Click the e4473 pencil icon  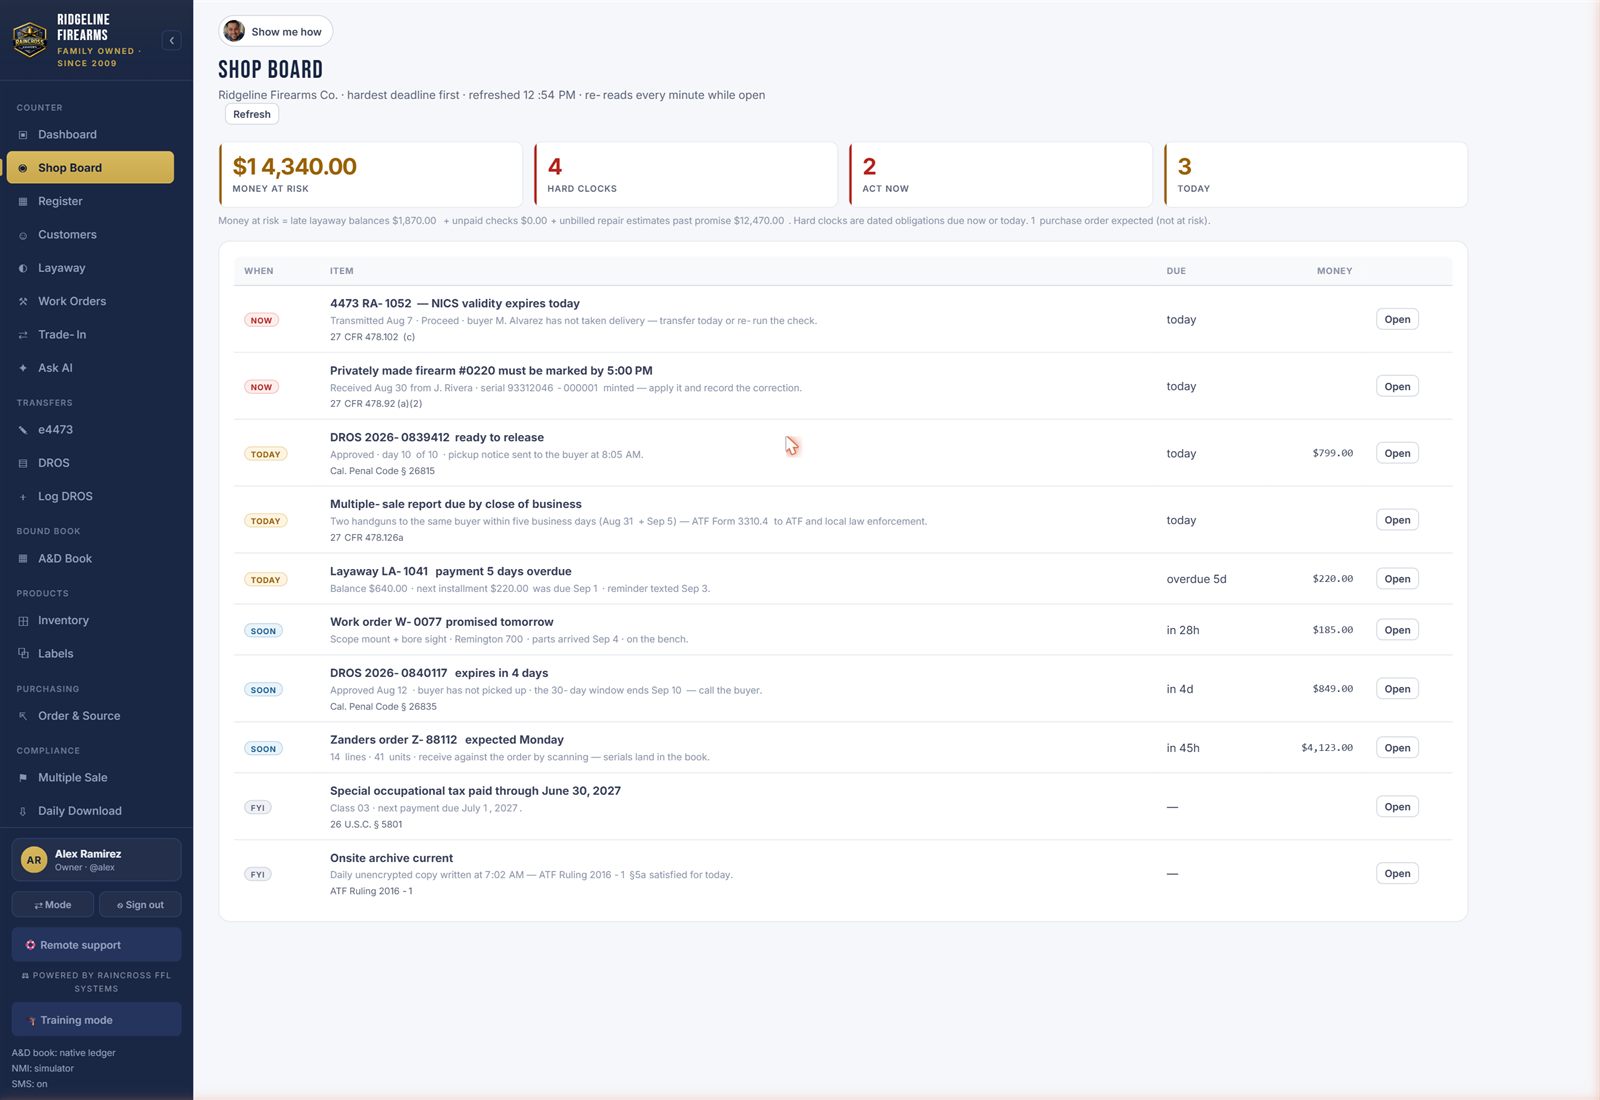(23, 430)
